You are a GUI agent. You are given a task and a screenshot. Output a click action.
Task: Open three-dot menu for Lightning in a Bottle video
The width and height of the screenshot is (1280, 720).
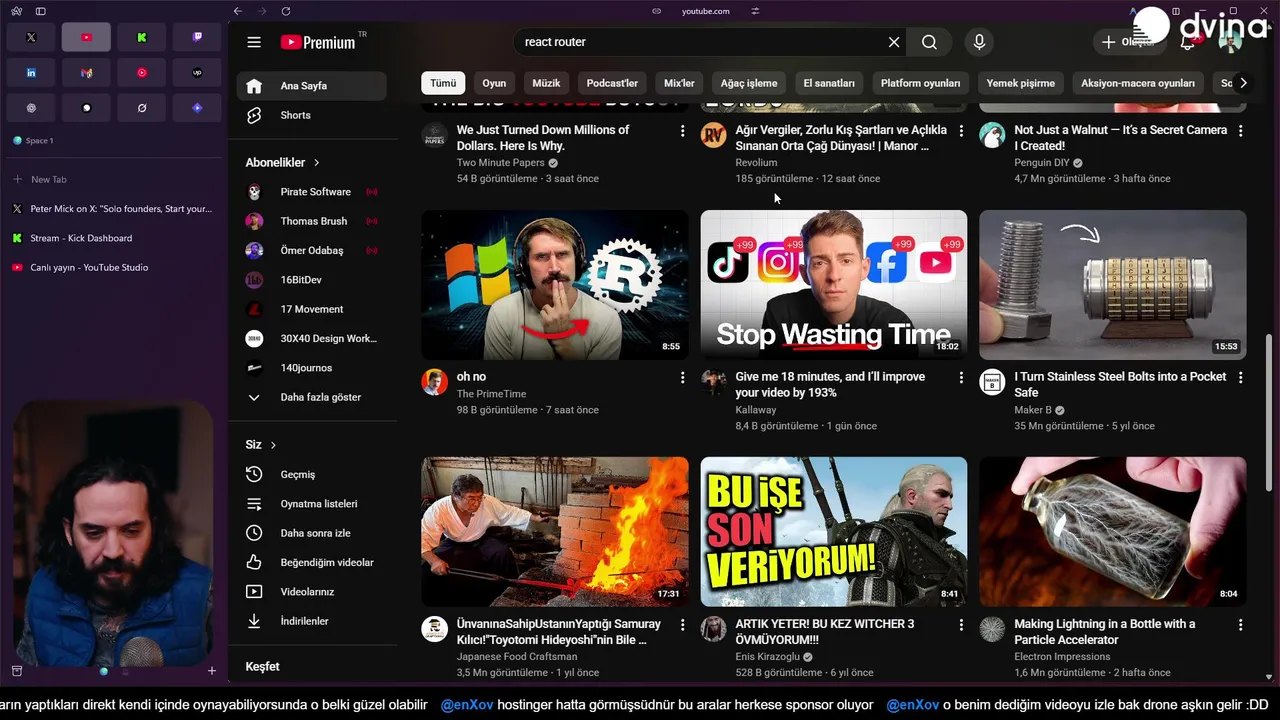click(1241, 625)
